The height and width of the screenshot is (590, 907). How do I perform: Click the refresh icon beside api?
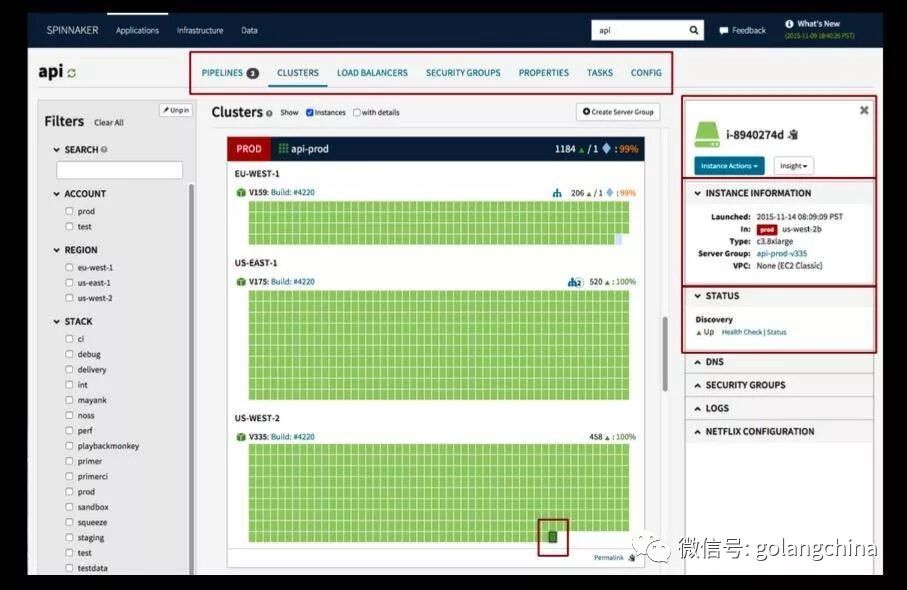(x=72, y=73)
